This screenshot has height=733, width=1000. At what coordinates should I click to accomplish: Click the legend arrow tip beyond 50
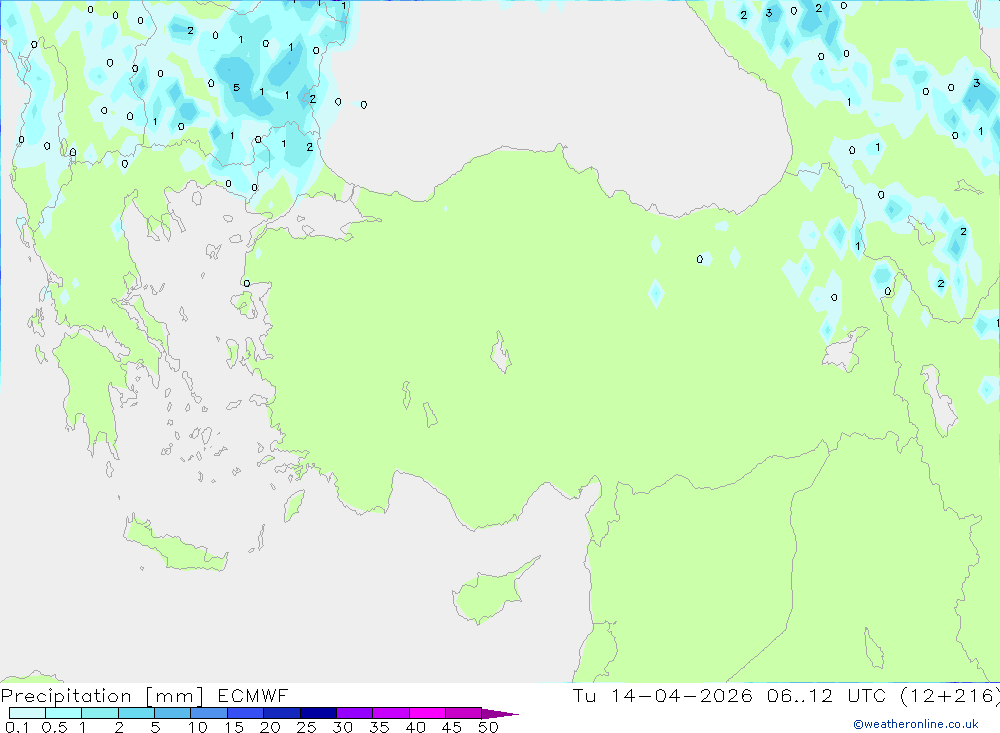pyautogui.click(x=500, y=713)
